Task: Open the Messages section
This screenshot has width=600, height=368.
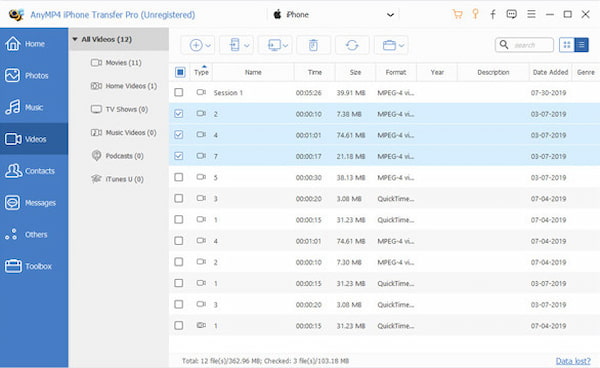Action: click(34, 202)
